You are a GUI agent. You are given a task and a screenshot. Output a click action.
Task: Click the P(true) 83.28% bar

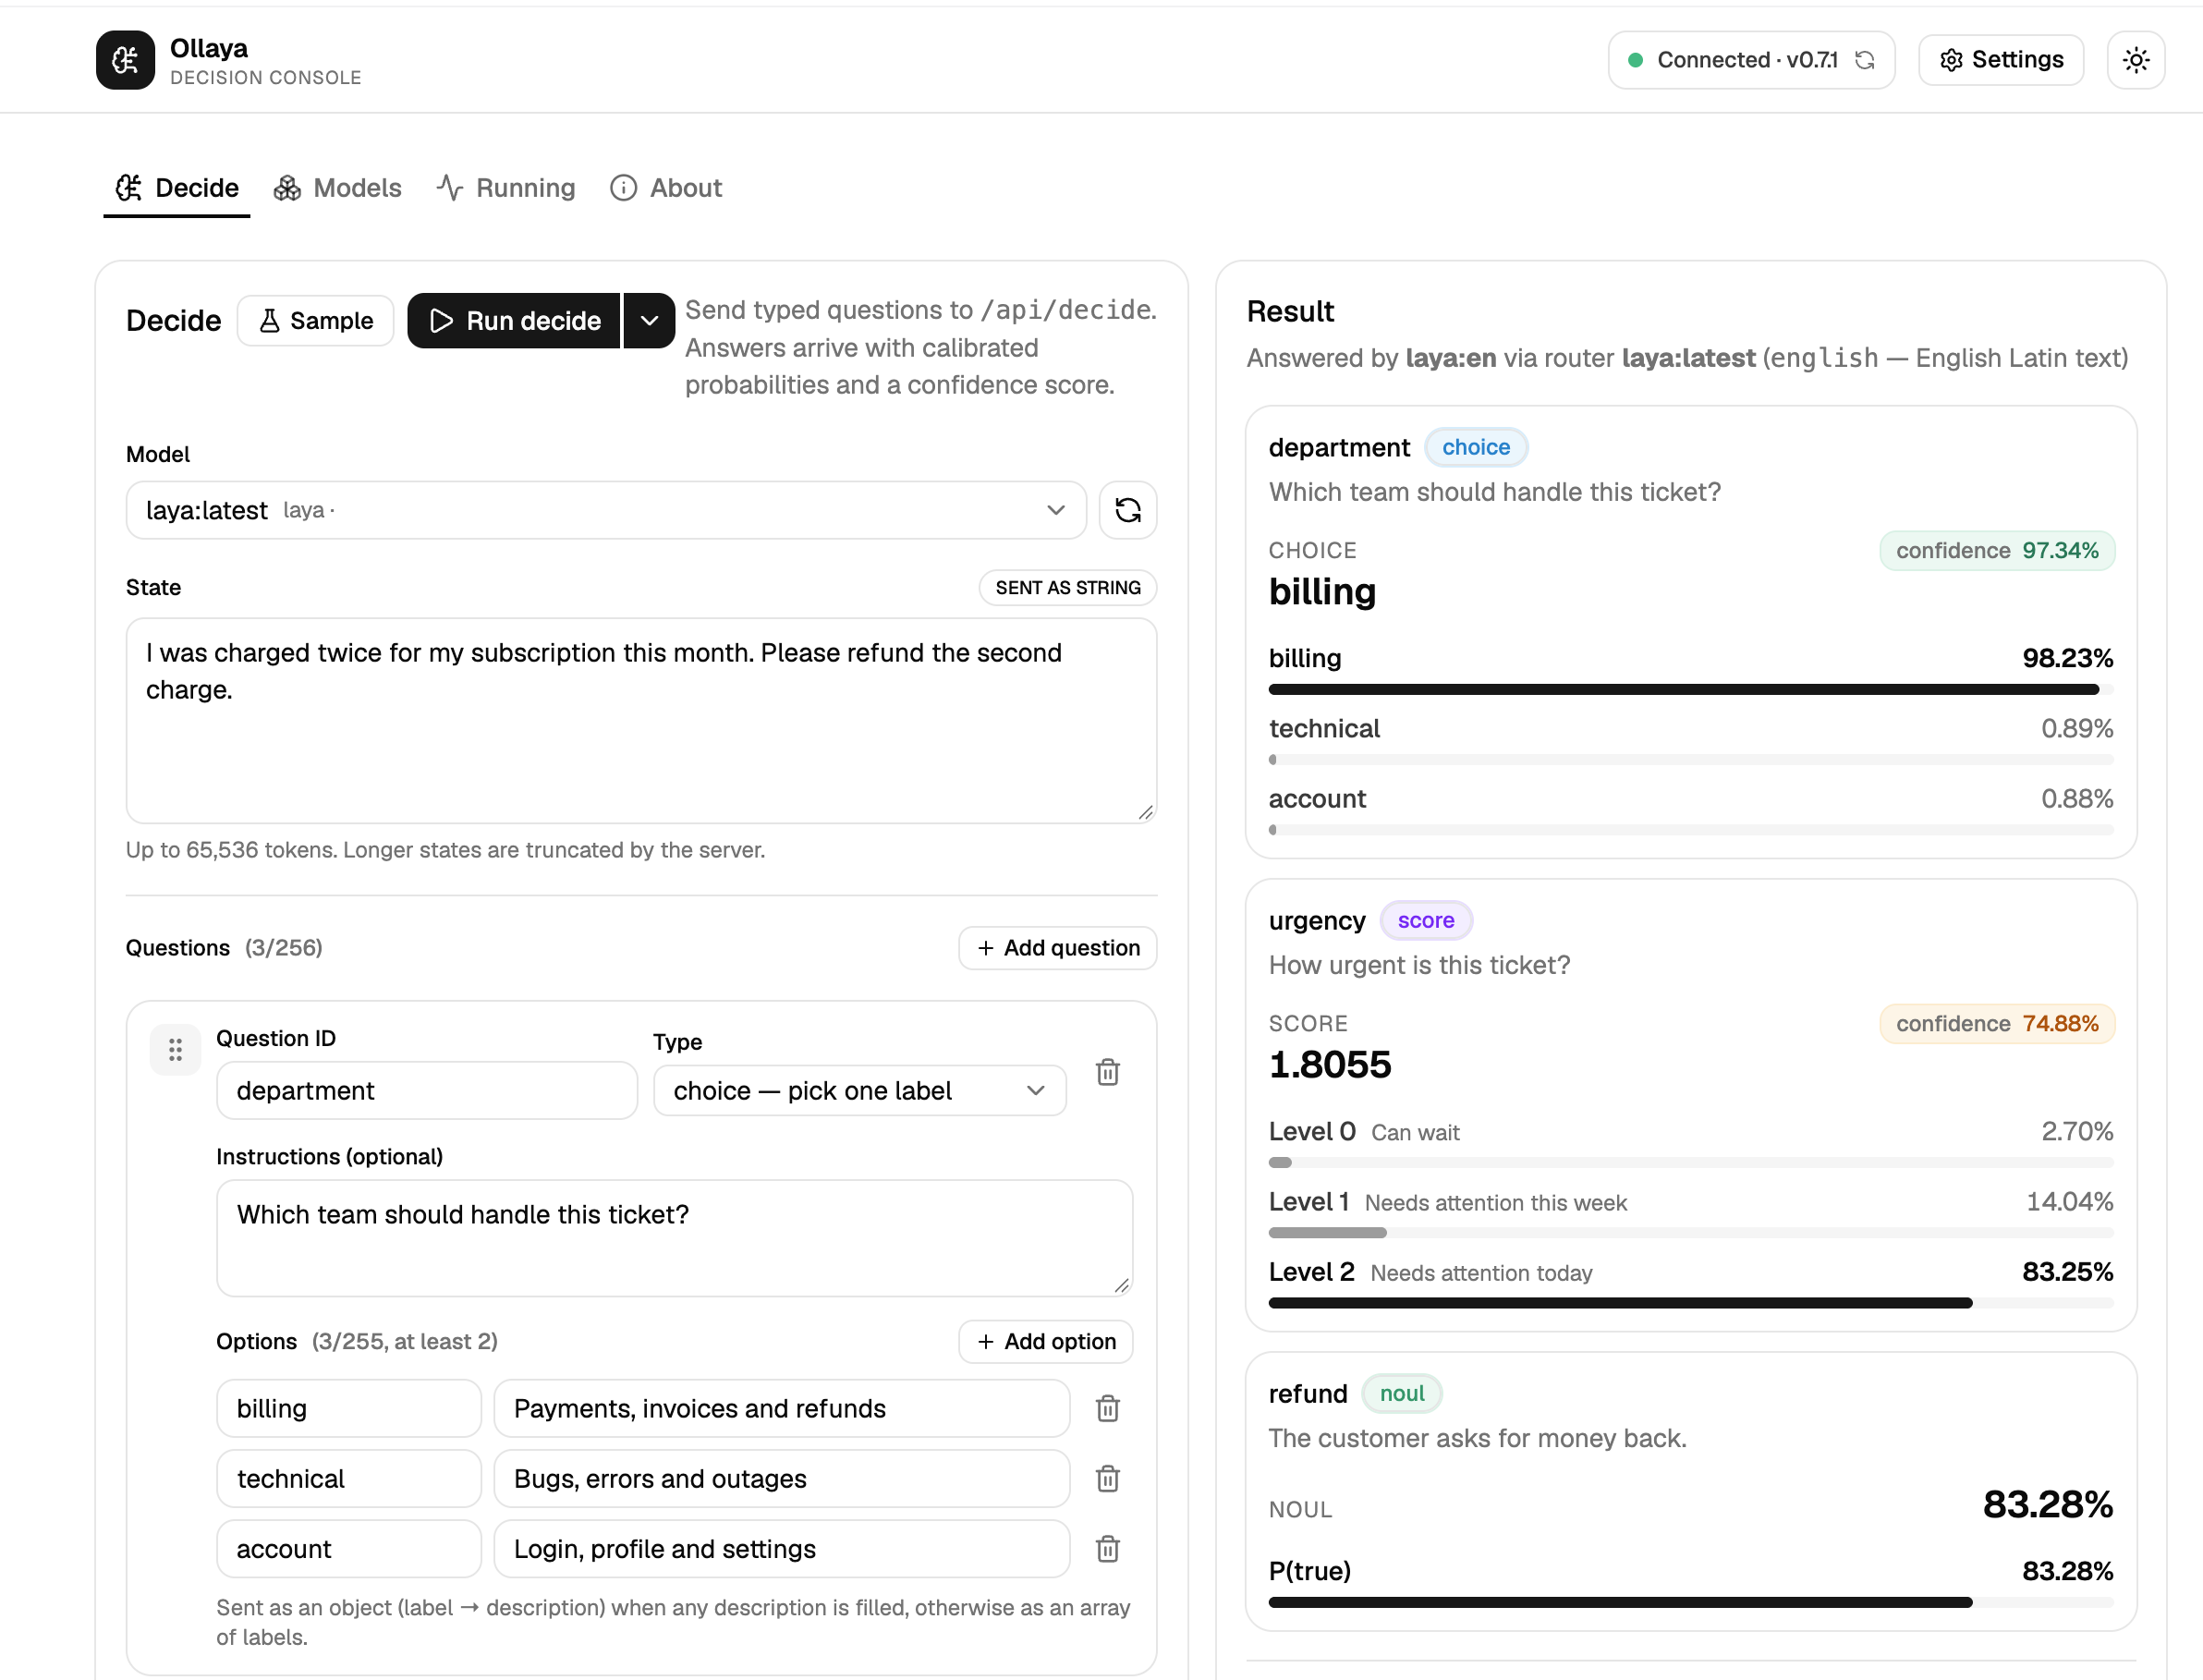pos(1691,1602)
